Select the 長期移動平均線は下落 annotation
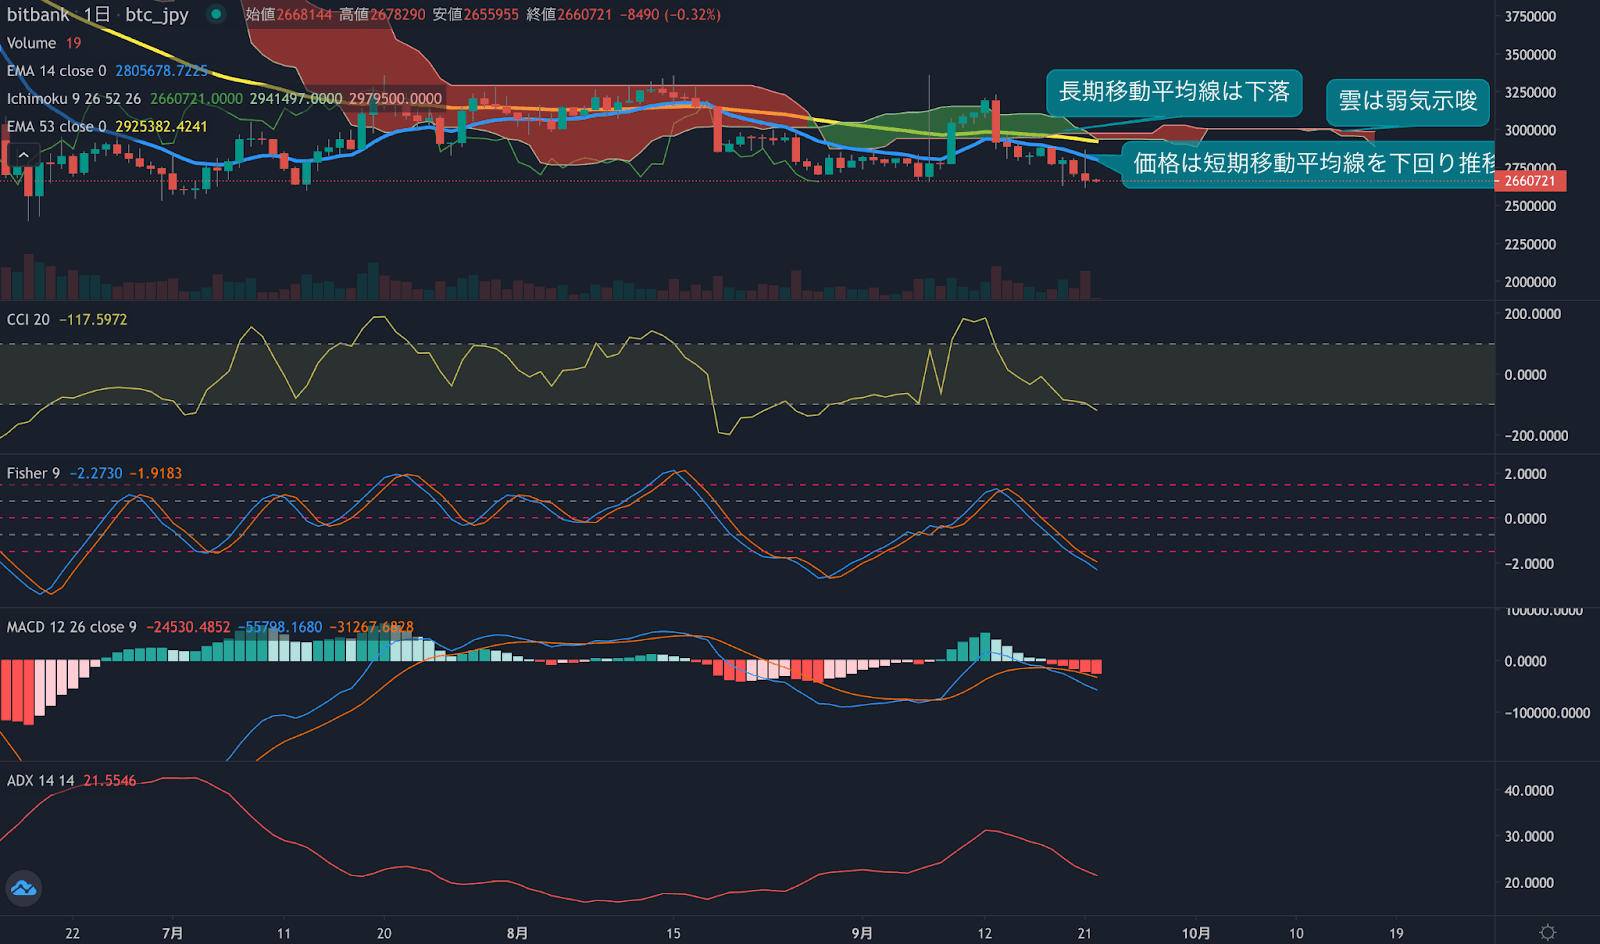The width and height of the screenshot is (1600, 944). (1174, 93)
